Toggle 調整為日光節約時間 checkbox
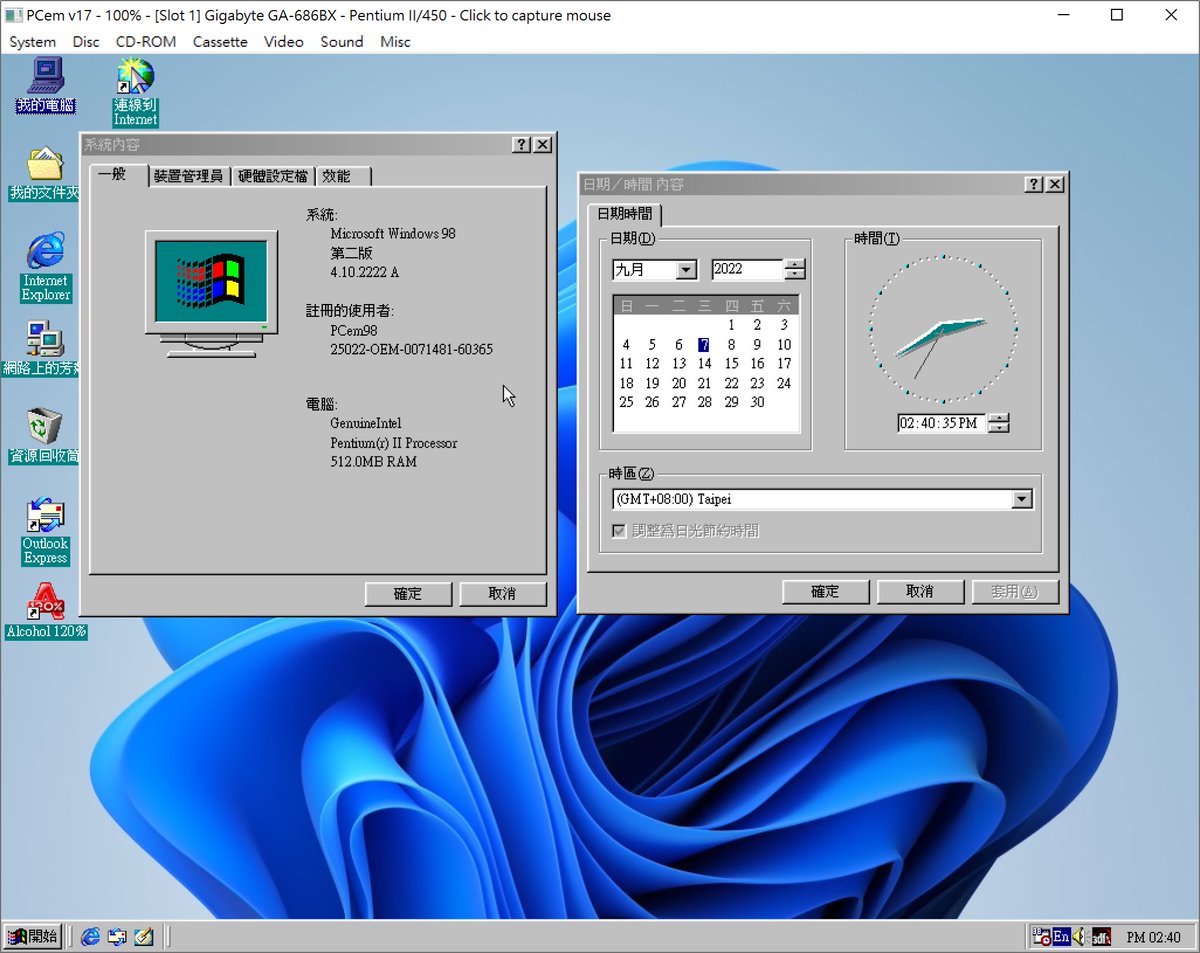 coord(619,531)
